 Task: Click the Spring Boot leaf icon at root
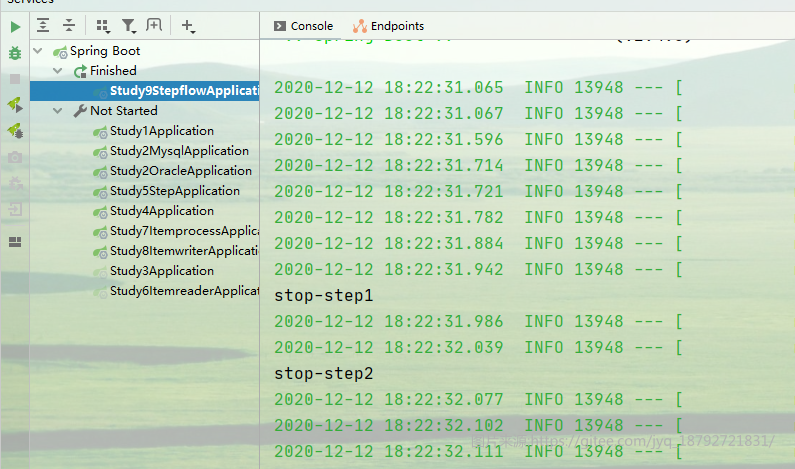click(60, 52)
